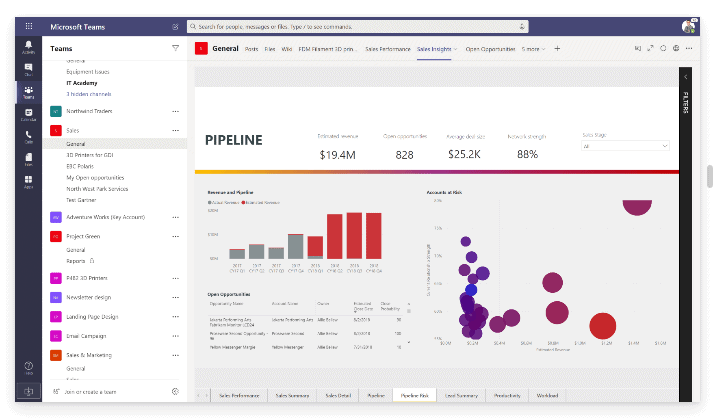Open the Activity feed in the sidebar
This screenshot has height=420, width=715.
[28, 47]
